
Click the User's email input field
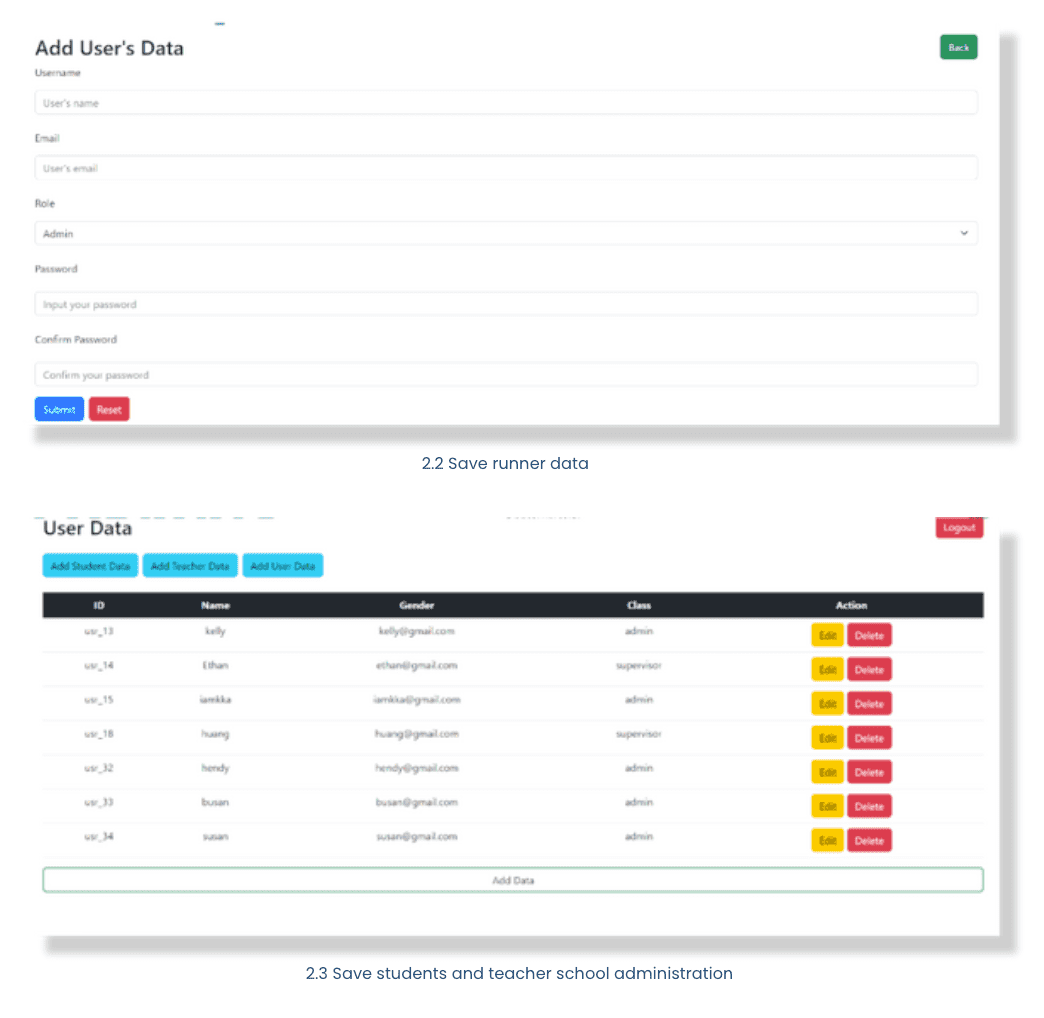point(505,167)
